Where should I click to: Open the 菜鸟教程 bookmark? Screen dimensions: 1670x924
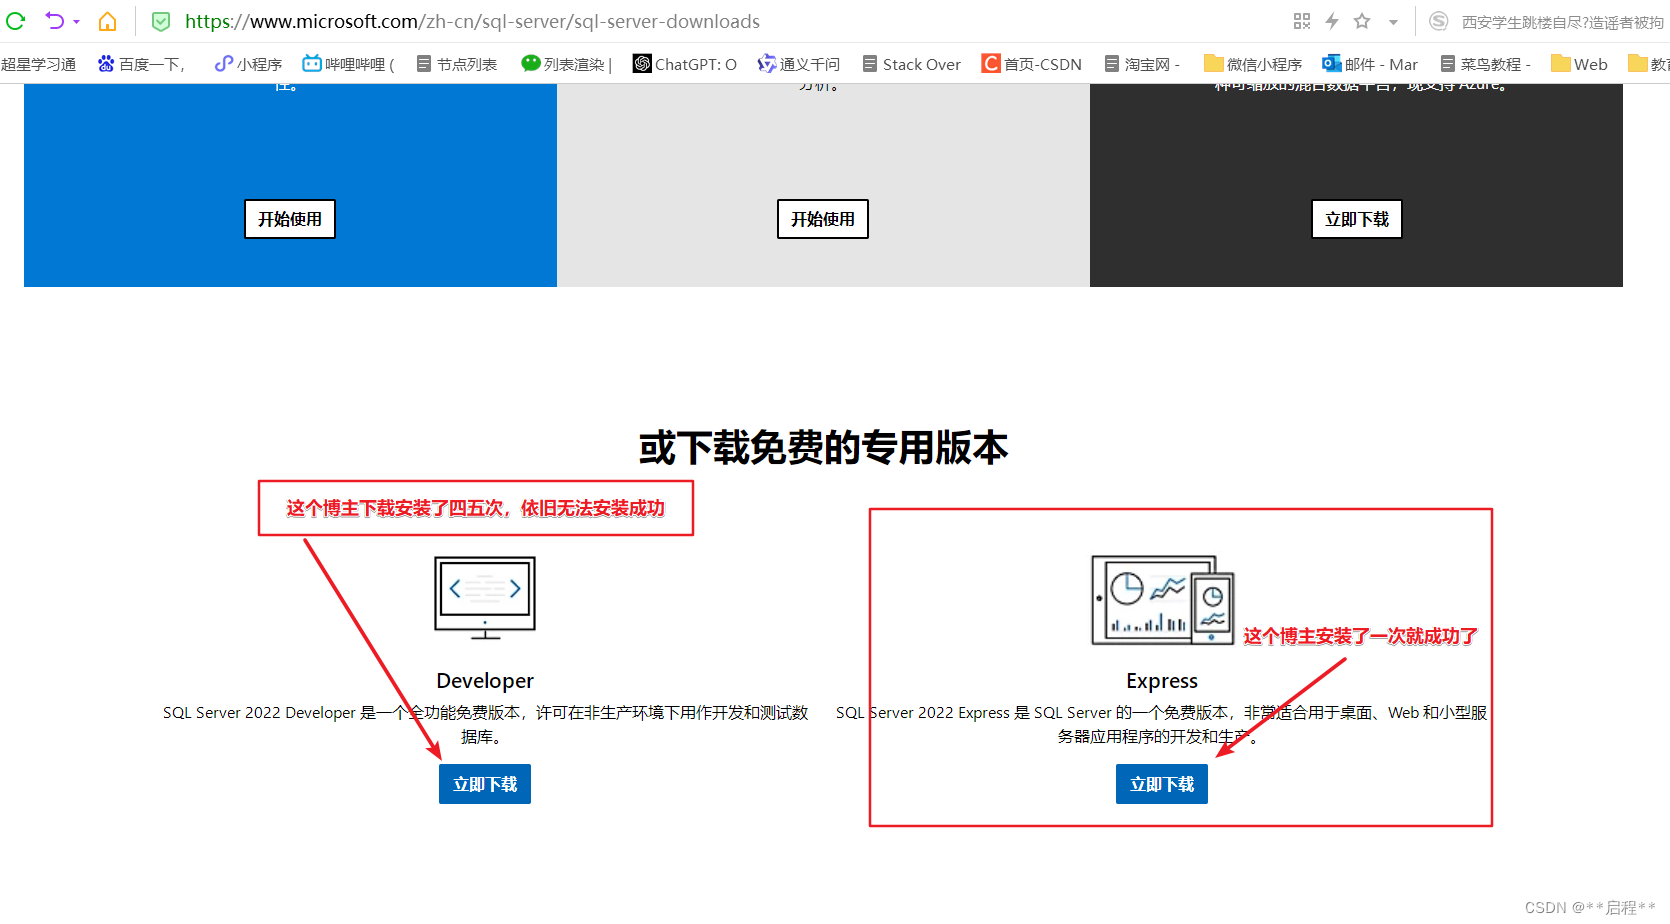pyautogui.click(x=1486, y=64)
